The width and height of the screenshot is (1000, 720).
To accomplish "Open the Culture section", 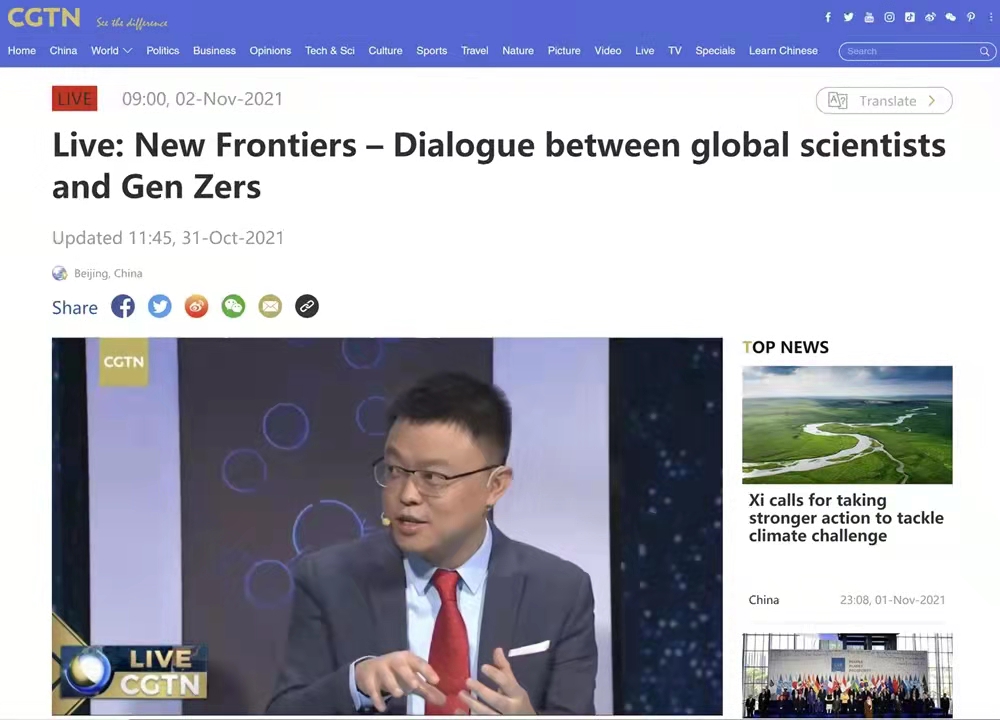I will click(x=385, y=51).
